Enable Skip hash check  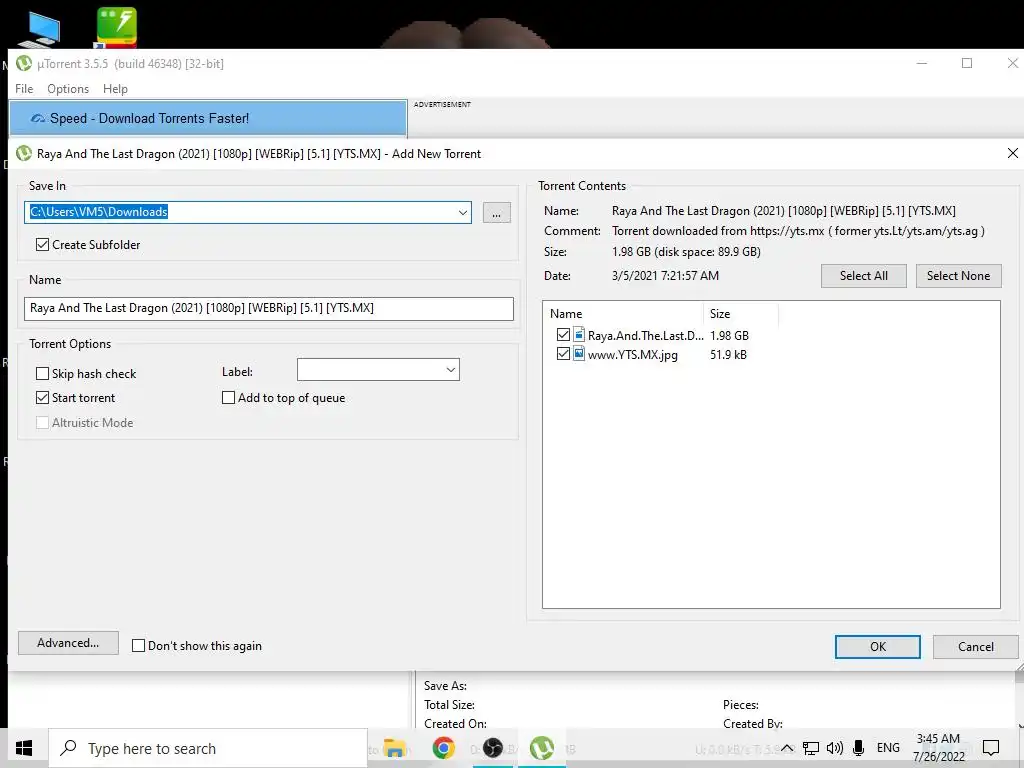tap(42, 374)
